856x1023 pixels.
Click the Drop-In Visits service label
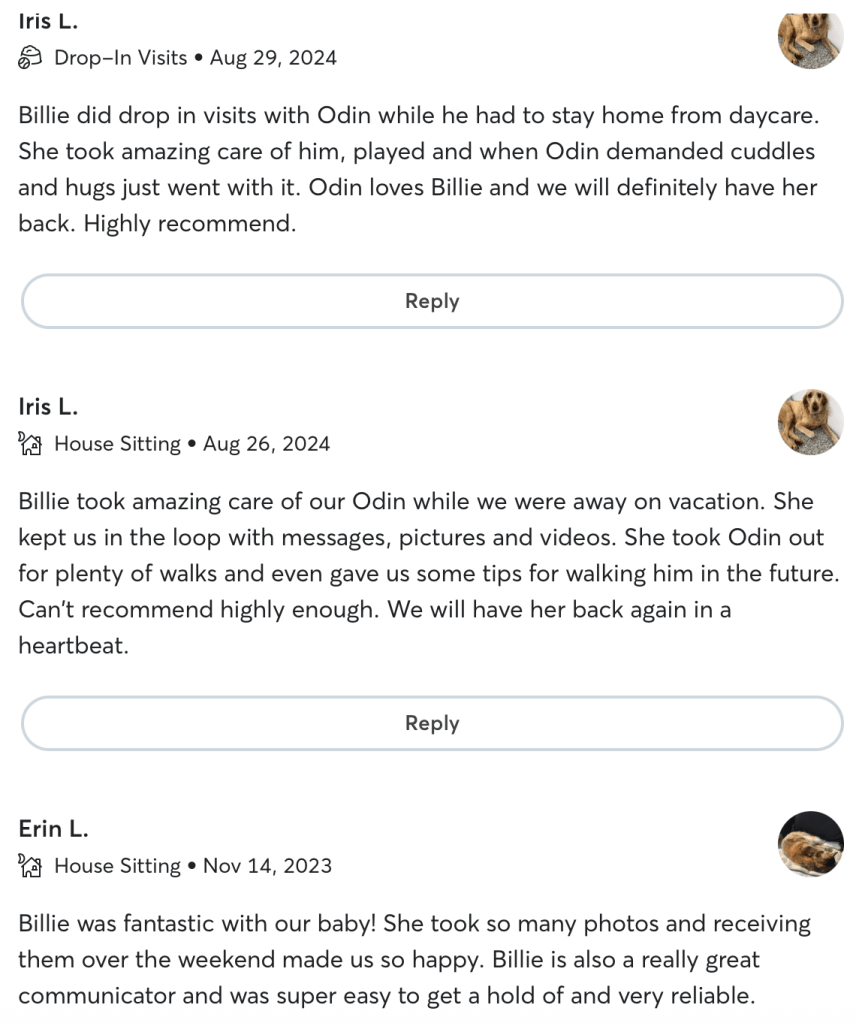120,58
